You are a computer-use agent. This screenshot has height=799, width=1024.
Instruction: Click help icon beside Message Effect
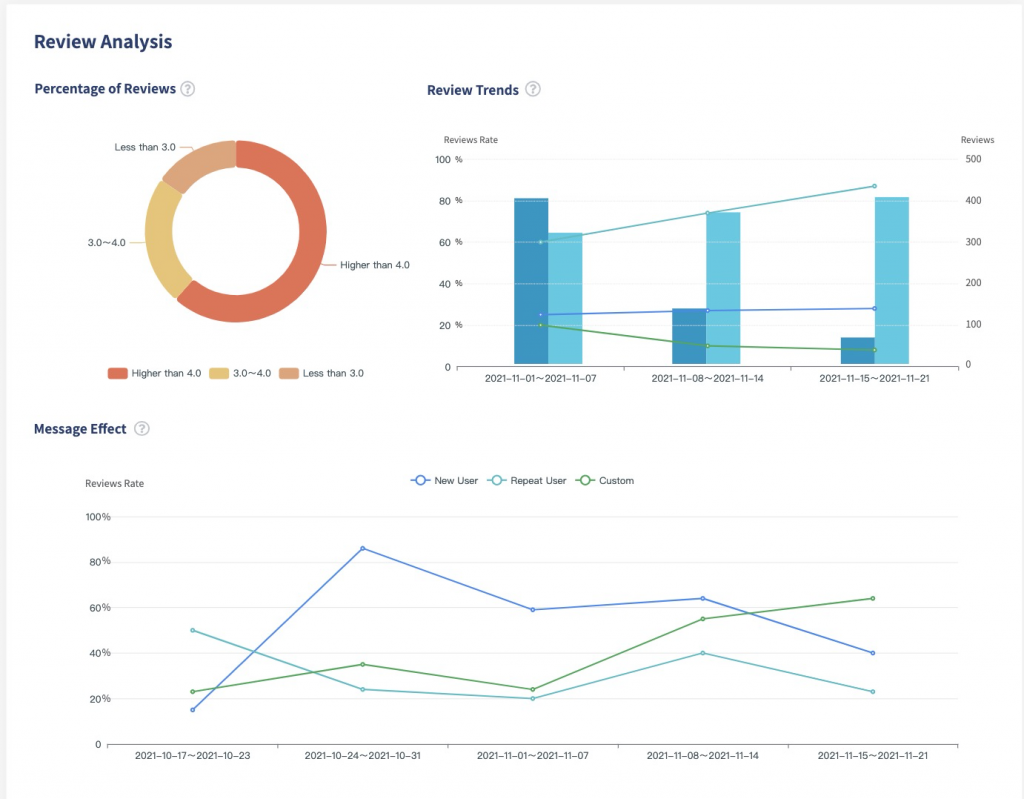coord(142,429)
